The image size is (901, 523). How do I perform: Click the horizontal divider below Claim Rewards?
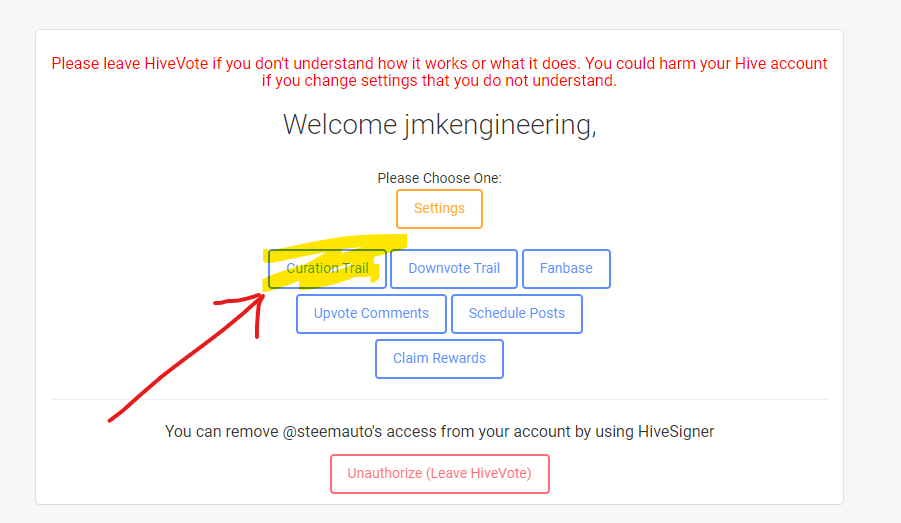439,399
